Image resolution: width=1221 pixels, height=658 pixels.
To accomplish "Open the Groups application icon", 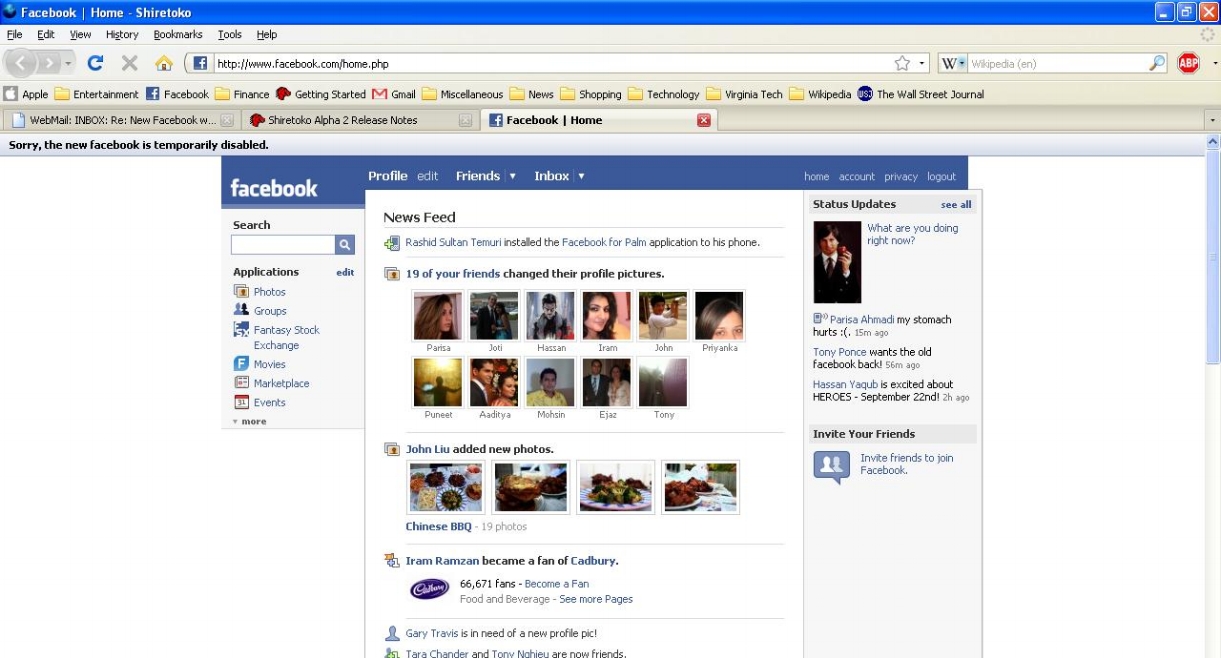I will point(241,310).
